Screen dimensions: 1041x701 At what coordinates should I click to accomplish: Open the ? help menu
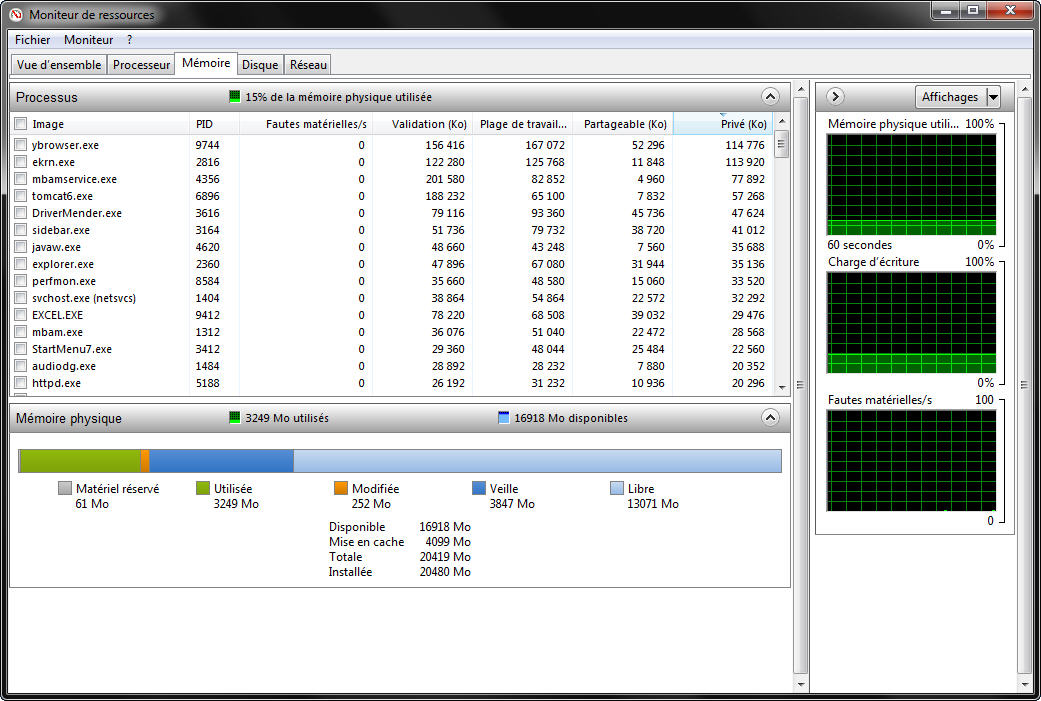(129, 40)
